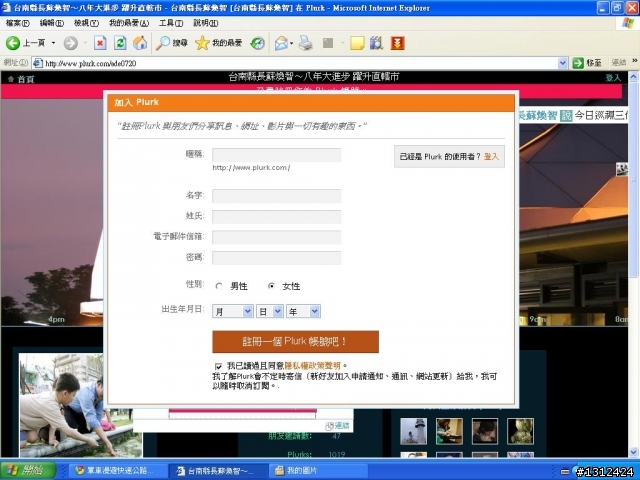Viewport: 640px width, 480px height.
Task: Open History clock icon
Action: (257, 43)
